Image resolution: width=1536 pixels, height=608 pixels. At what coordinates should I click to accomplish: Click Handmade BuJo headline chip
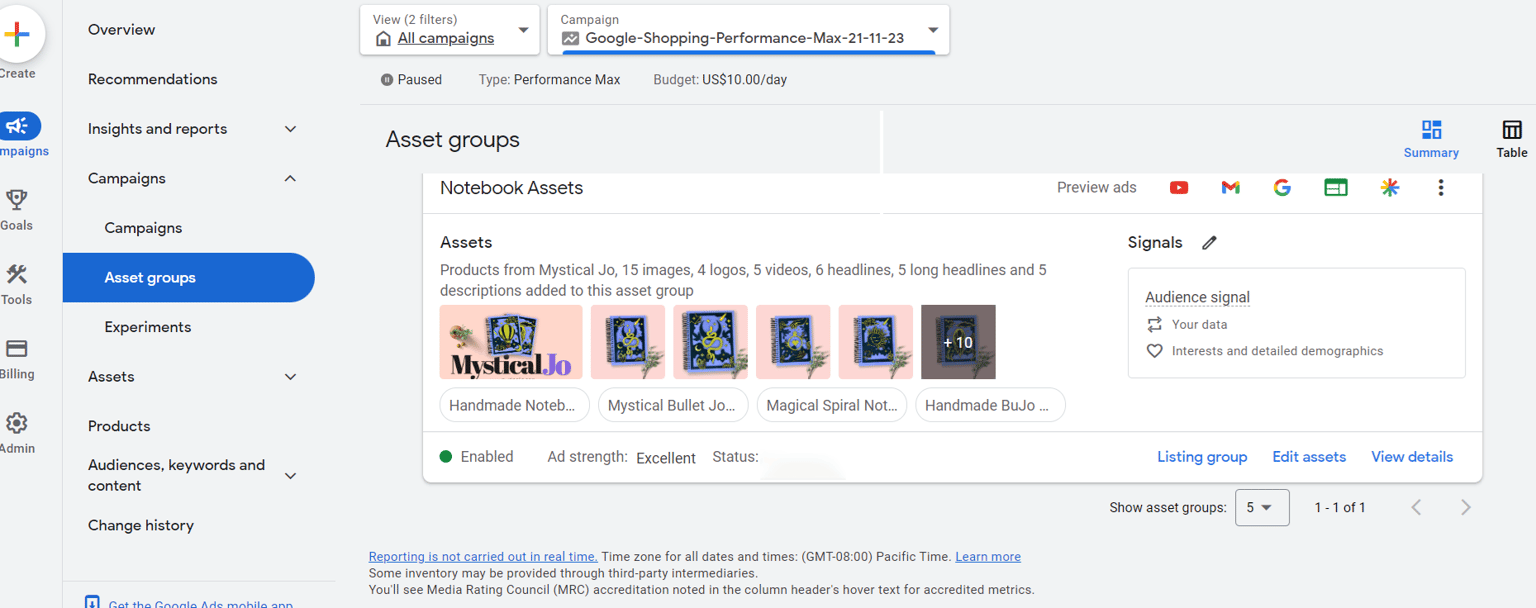(990, 405)
